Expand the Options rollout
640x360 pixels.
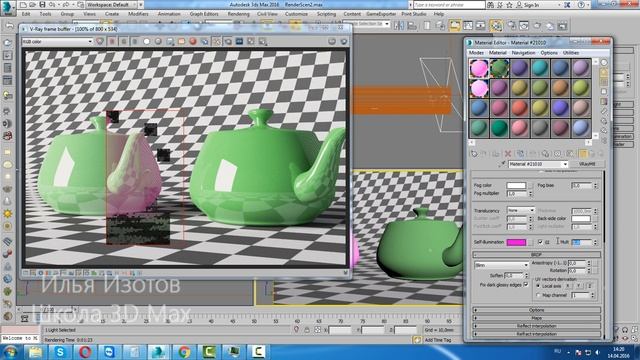(537, 310)
